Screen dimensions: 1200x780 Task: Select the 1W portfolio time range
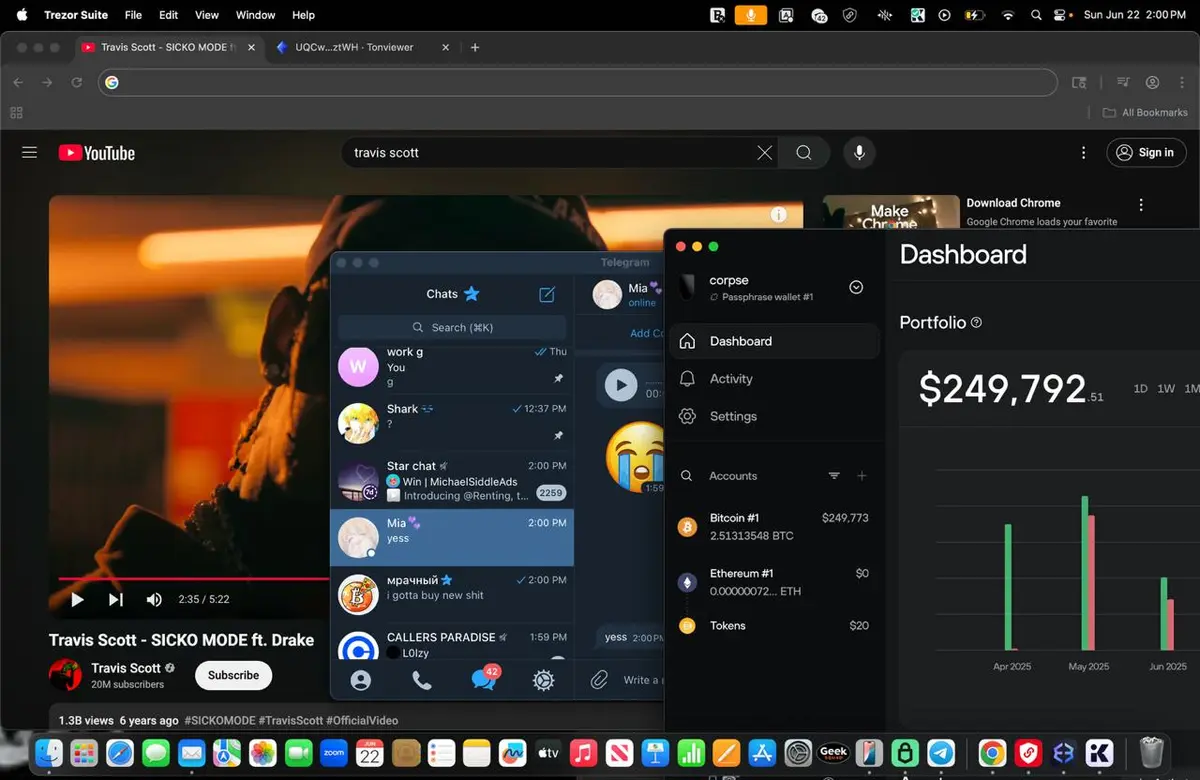tap(1166, 389)
